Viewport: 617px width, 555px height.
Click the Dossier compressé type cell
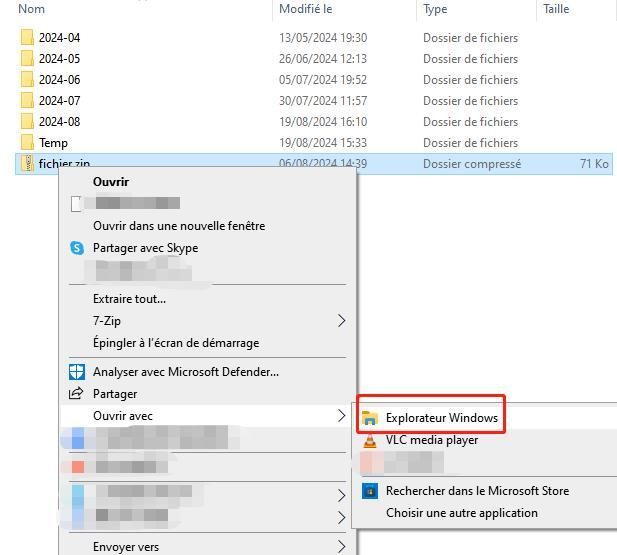(x=472, y=164)
